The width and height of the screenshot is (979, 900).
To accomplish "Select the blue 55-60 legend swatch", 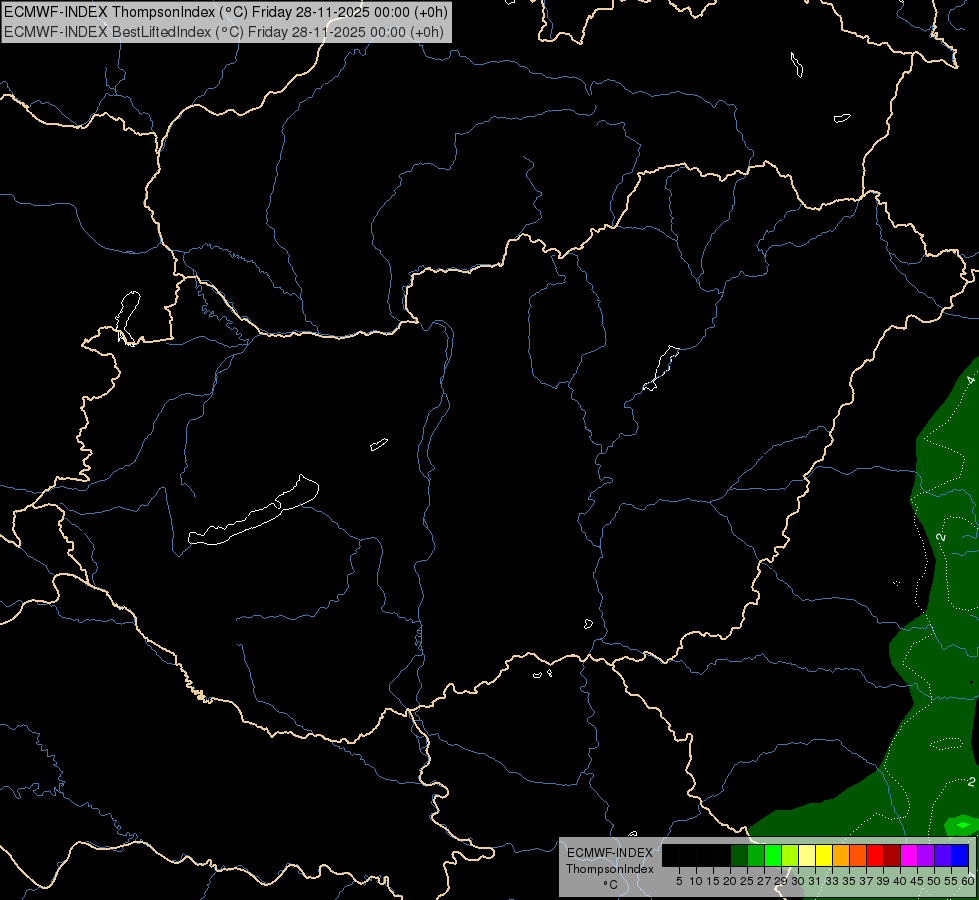I will (x=960, y=856).
